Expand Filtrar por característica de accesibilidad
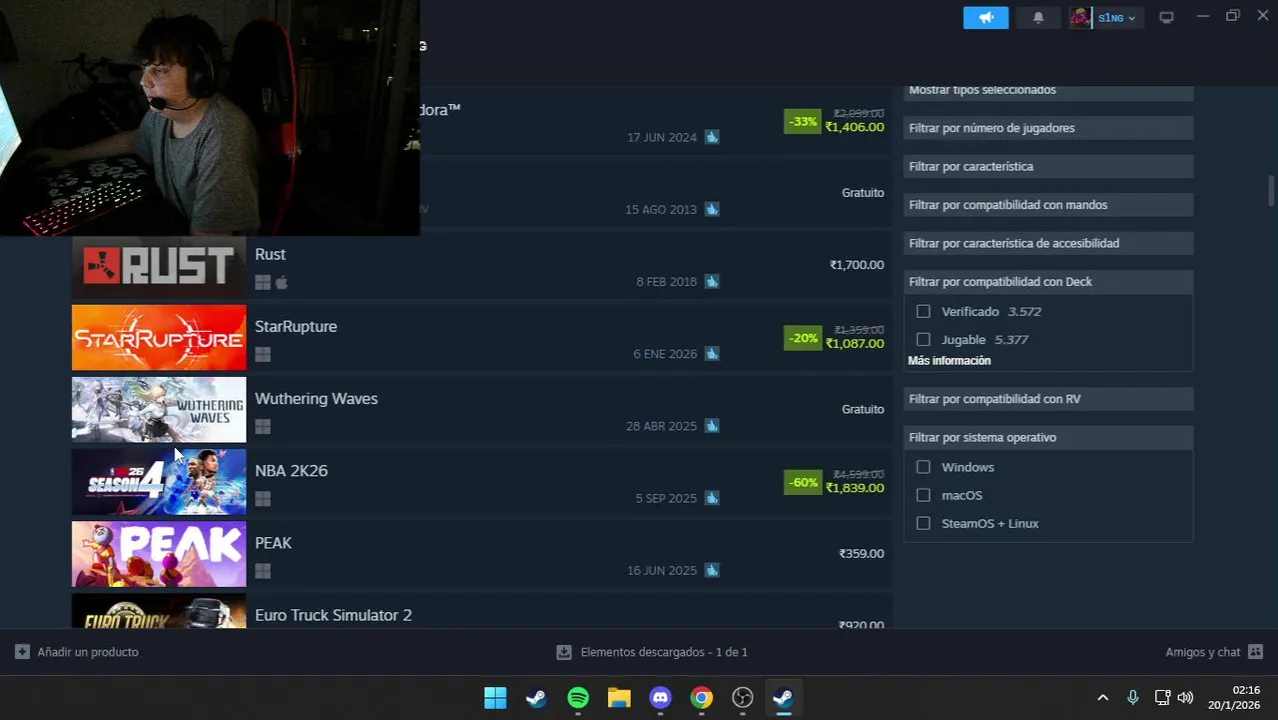Viewport: 1278px width, 720px height. 1048,243
